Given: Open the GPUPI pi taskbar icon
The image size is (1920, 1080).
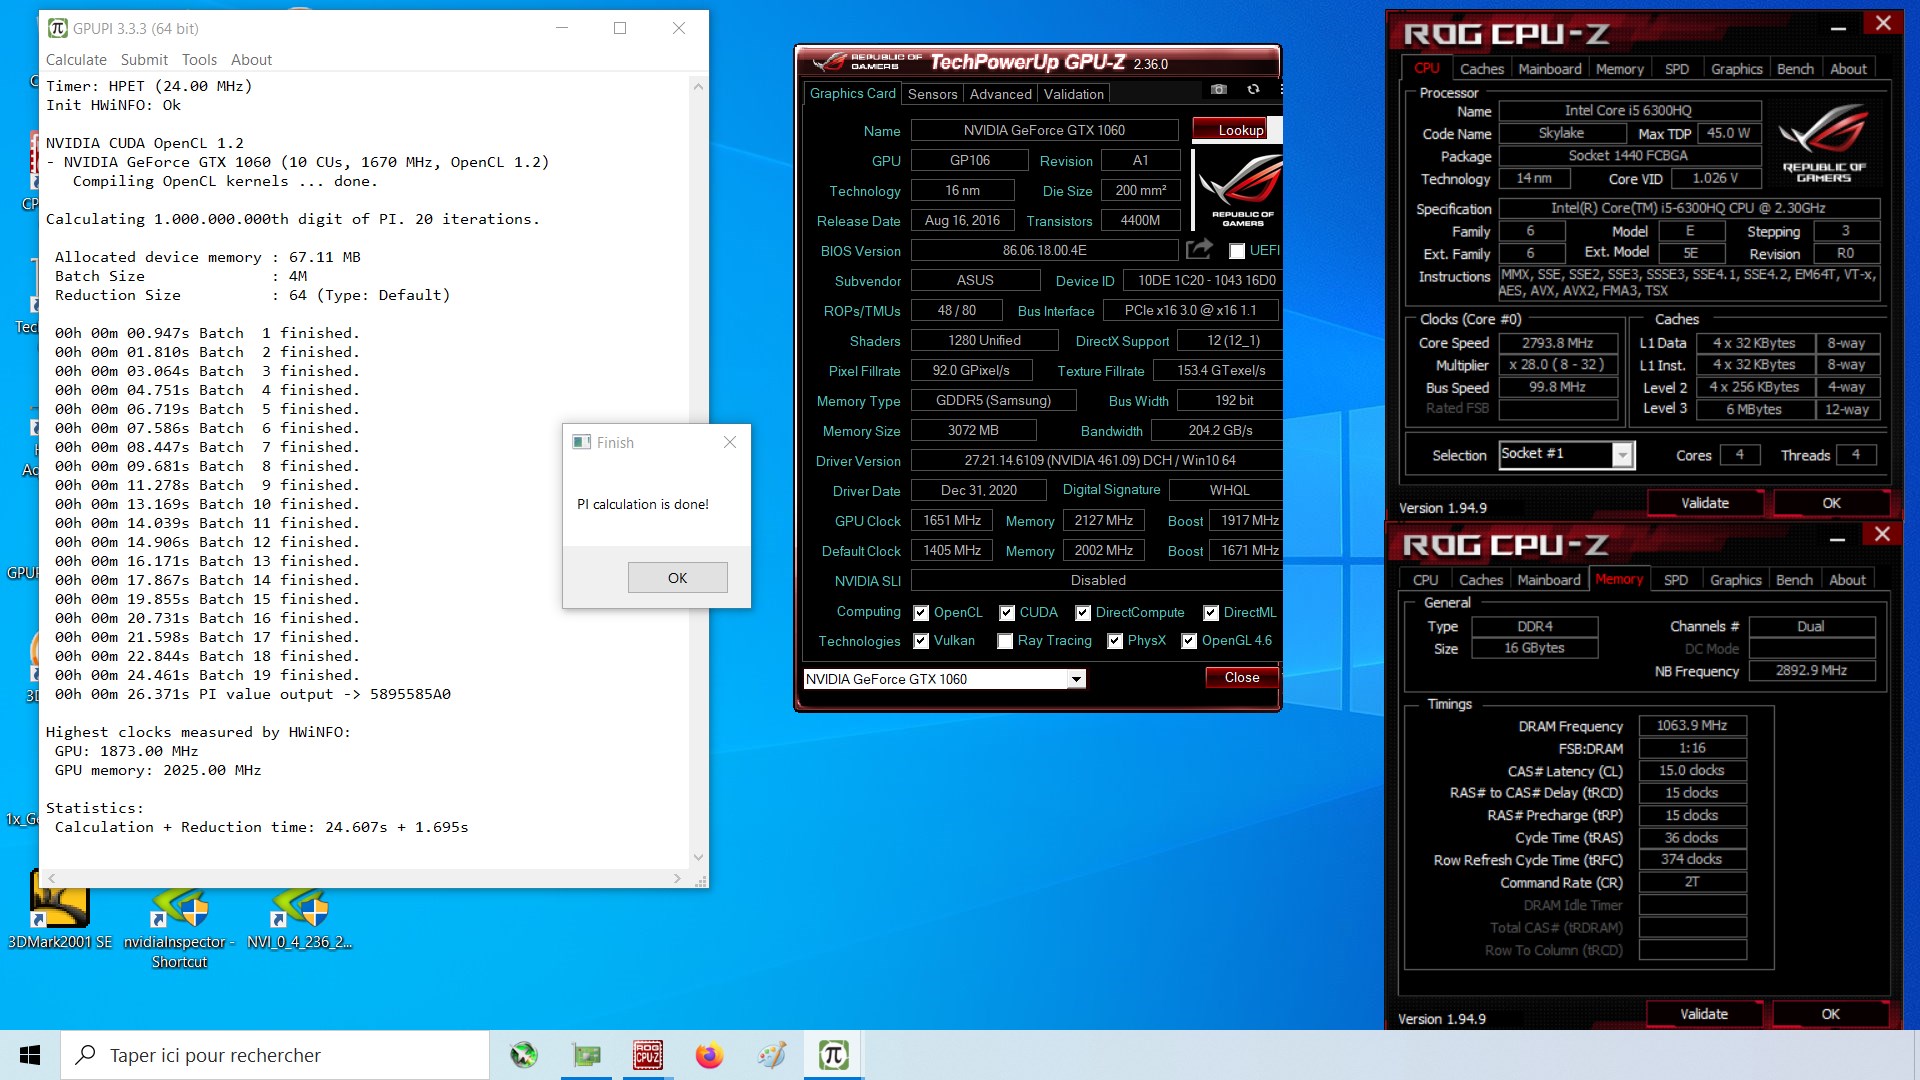Looking at the screenshot, I should [x=833, y=1055].
